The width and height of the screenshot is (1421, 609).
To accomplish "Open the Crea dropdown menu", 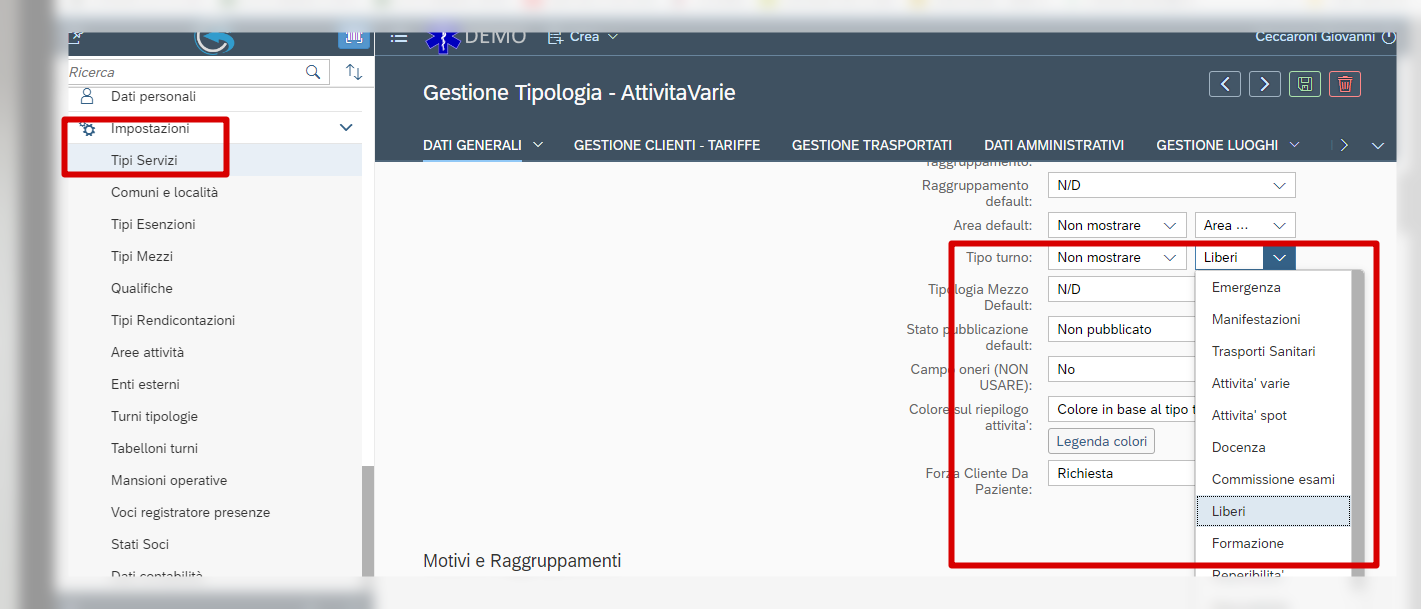I will pos(583,37).
